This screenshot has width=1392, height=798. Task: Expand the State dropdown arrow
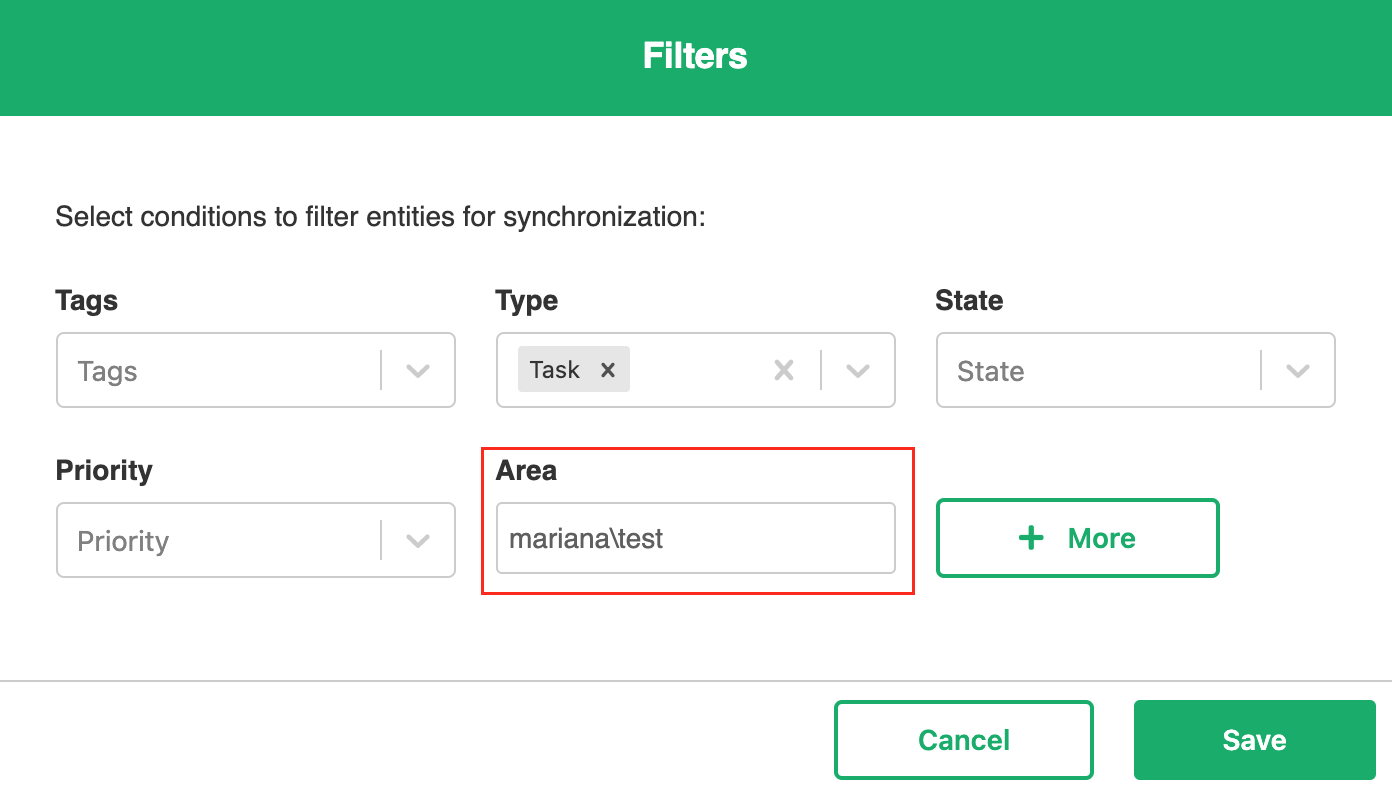pos(1298,371)
